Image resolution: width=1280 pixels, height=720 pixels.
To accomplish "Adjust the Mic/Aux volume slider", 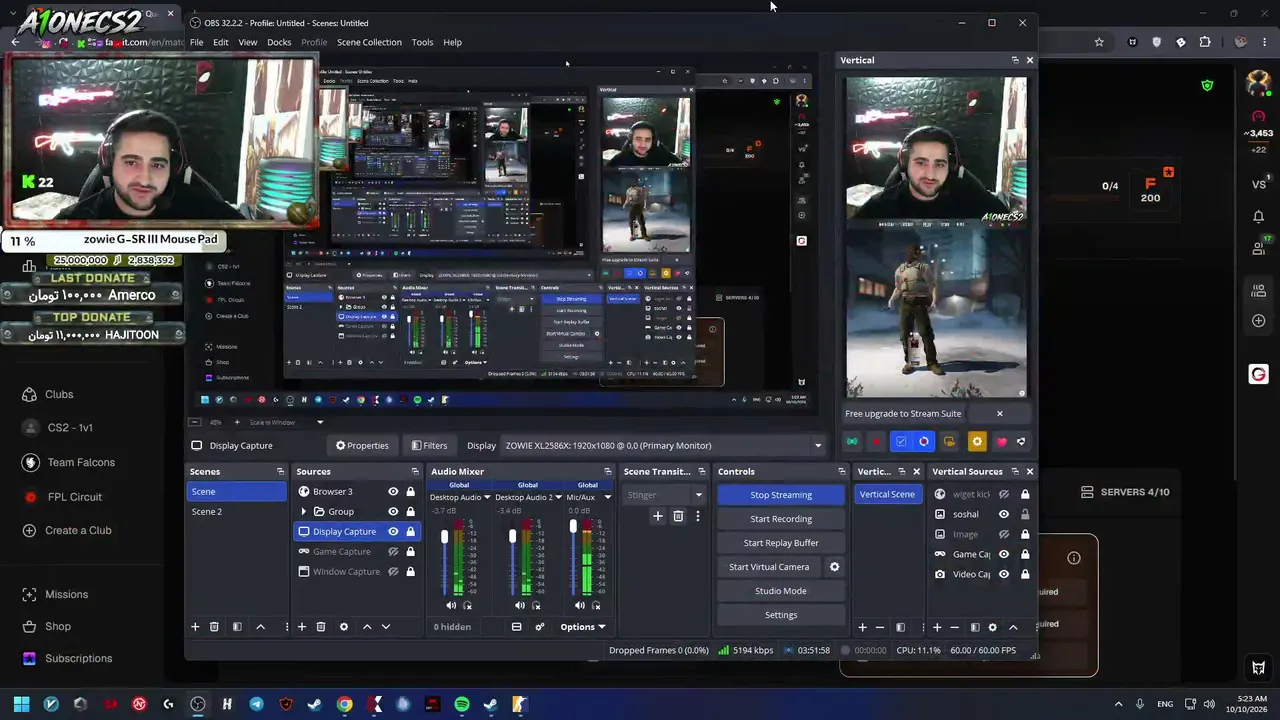I will 573,527.
